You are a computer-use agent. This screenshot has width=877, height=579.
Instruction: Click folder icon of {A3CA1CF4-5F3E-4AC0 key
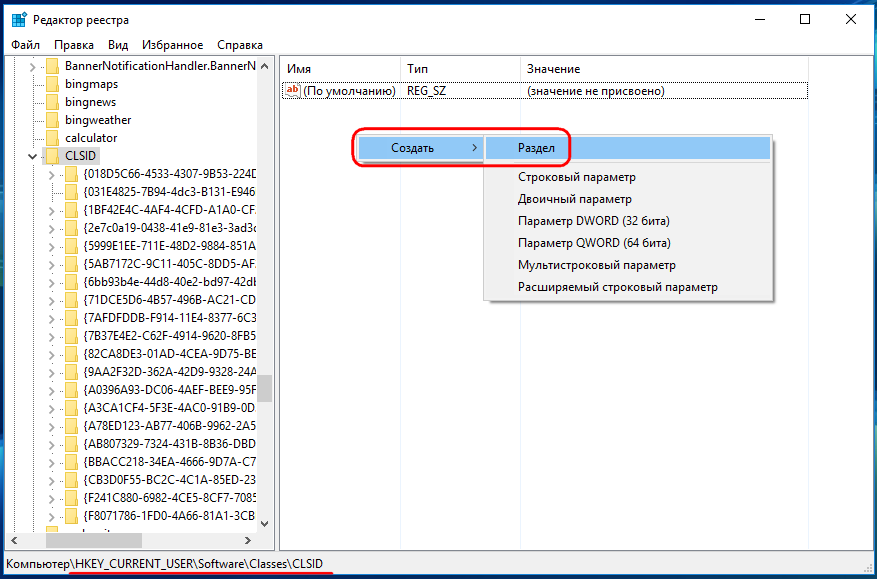tap(71, 408)
